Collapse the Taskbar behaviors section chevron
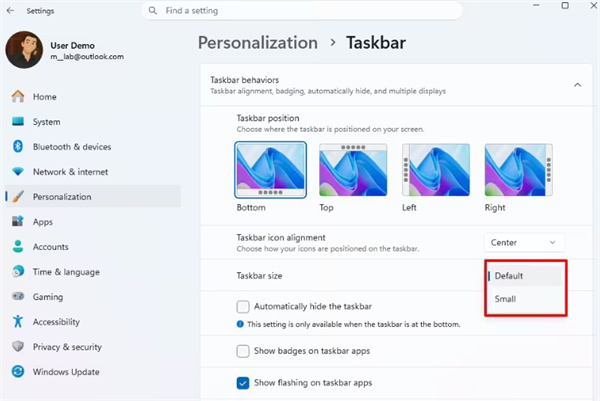600x401 pixels. point(577,85)
